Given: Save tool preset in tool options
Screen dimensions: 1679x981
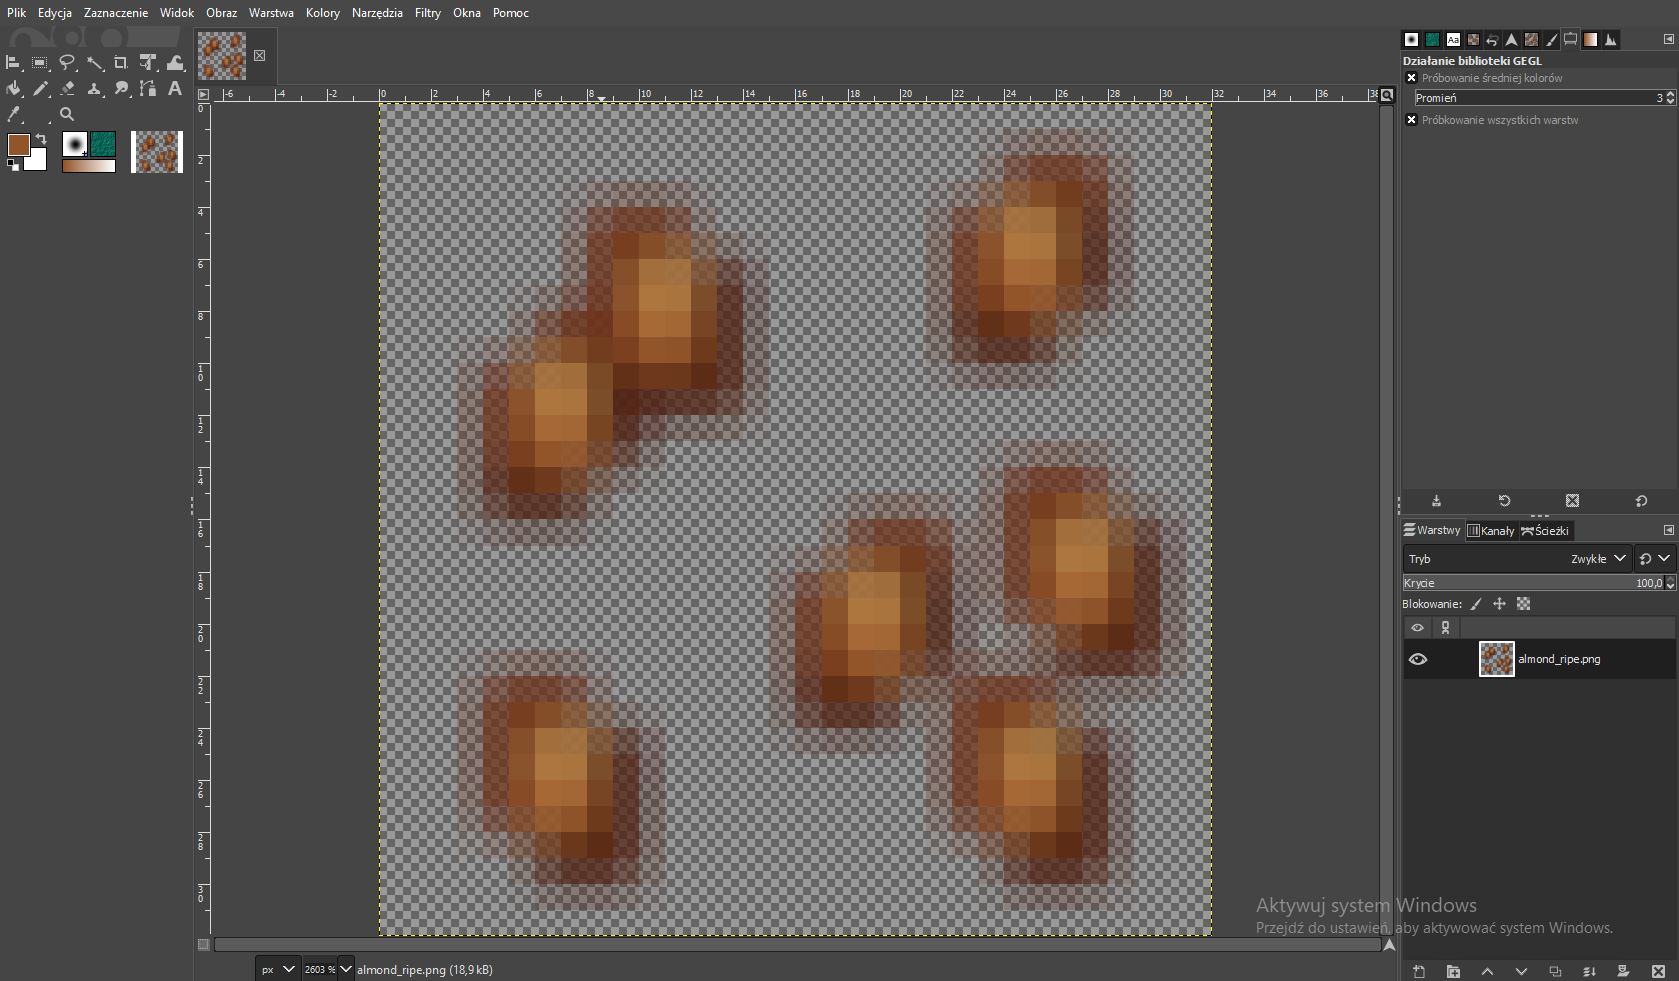Looking at the screenshot, I should [1436, 501].
